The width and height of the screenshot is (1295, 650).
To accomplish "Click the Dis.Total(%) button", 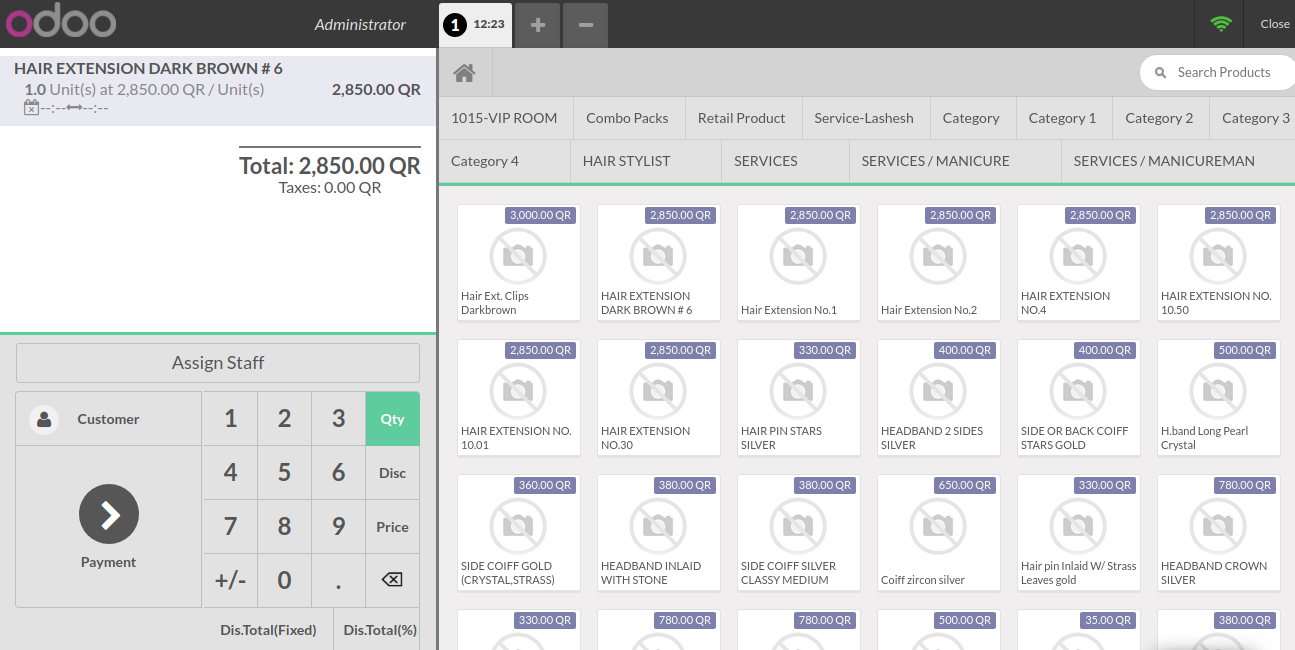I will [x=380, y=630].
